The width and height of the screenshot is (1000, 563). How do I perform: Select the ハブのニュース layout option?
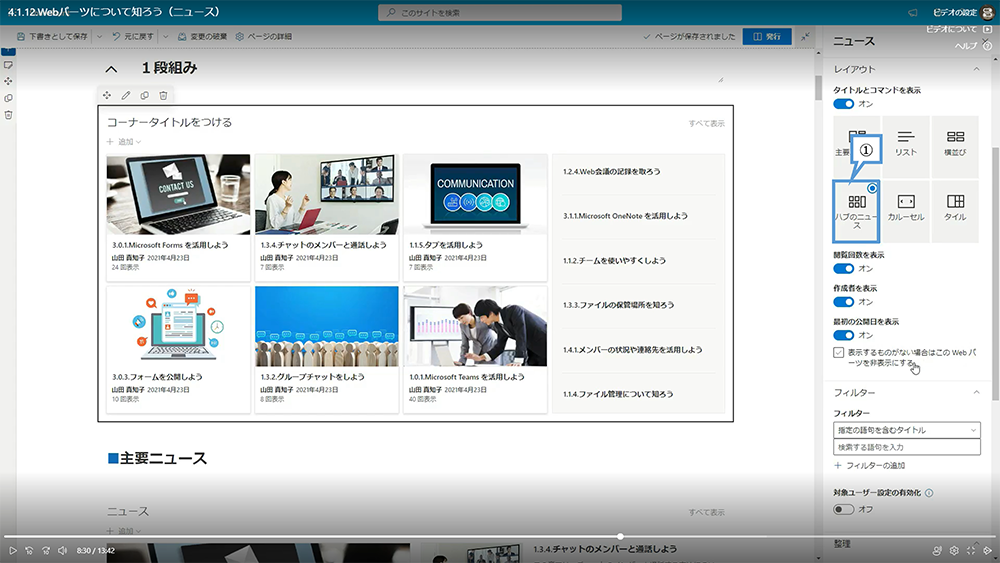point(857,212)
